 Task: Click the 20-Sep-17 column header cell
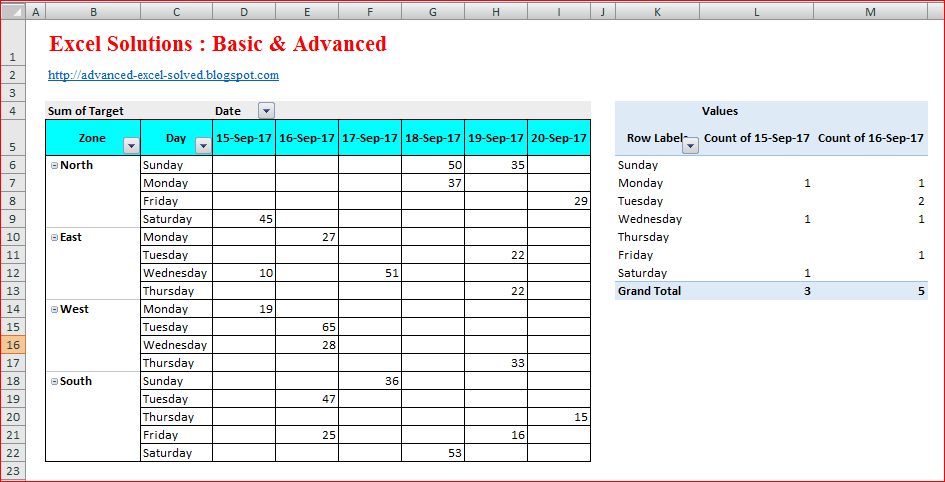click(x=559, y=137)
